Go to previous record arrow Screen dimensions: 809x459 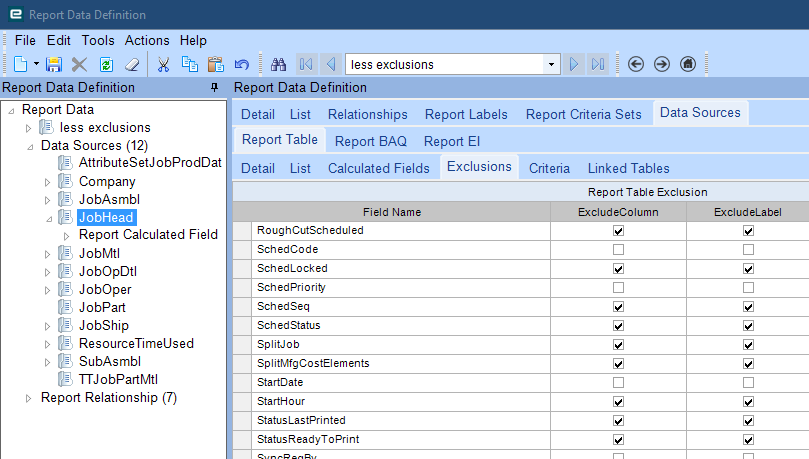point(331,64)
